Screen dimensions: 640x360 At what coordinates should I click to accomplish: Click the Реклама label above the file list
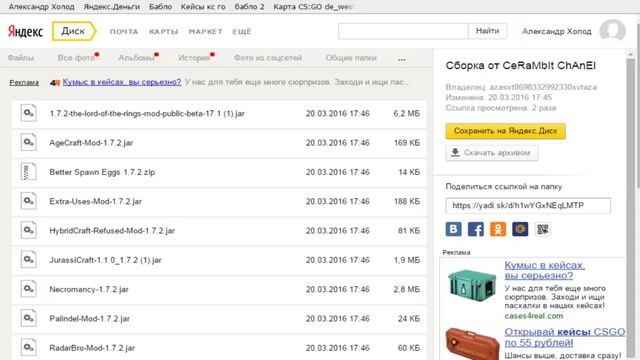click(24, 82)
